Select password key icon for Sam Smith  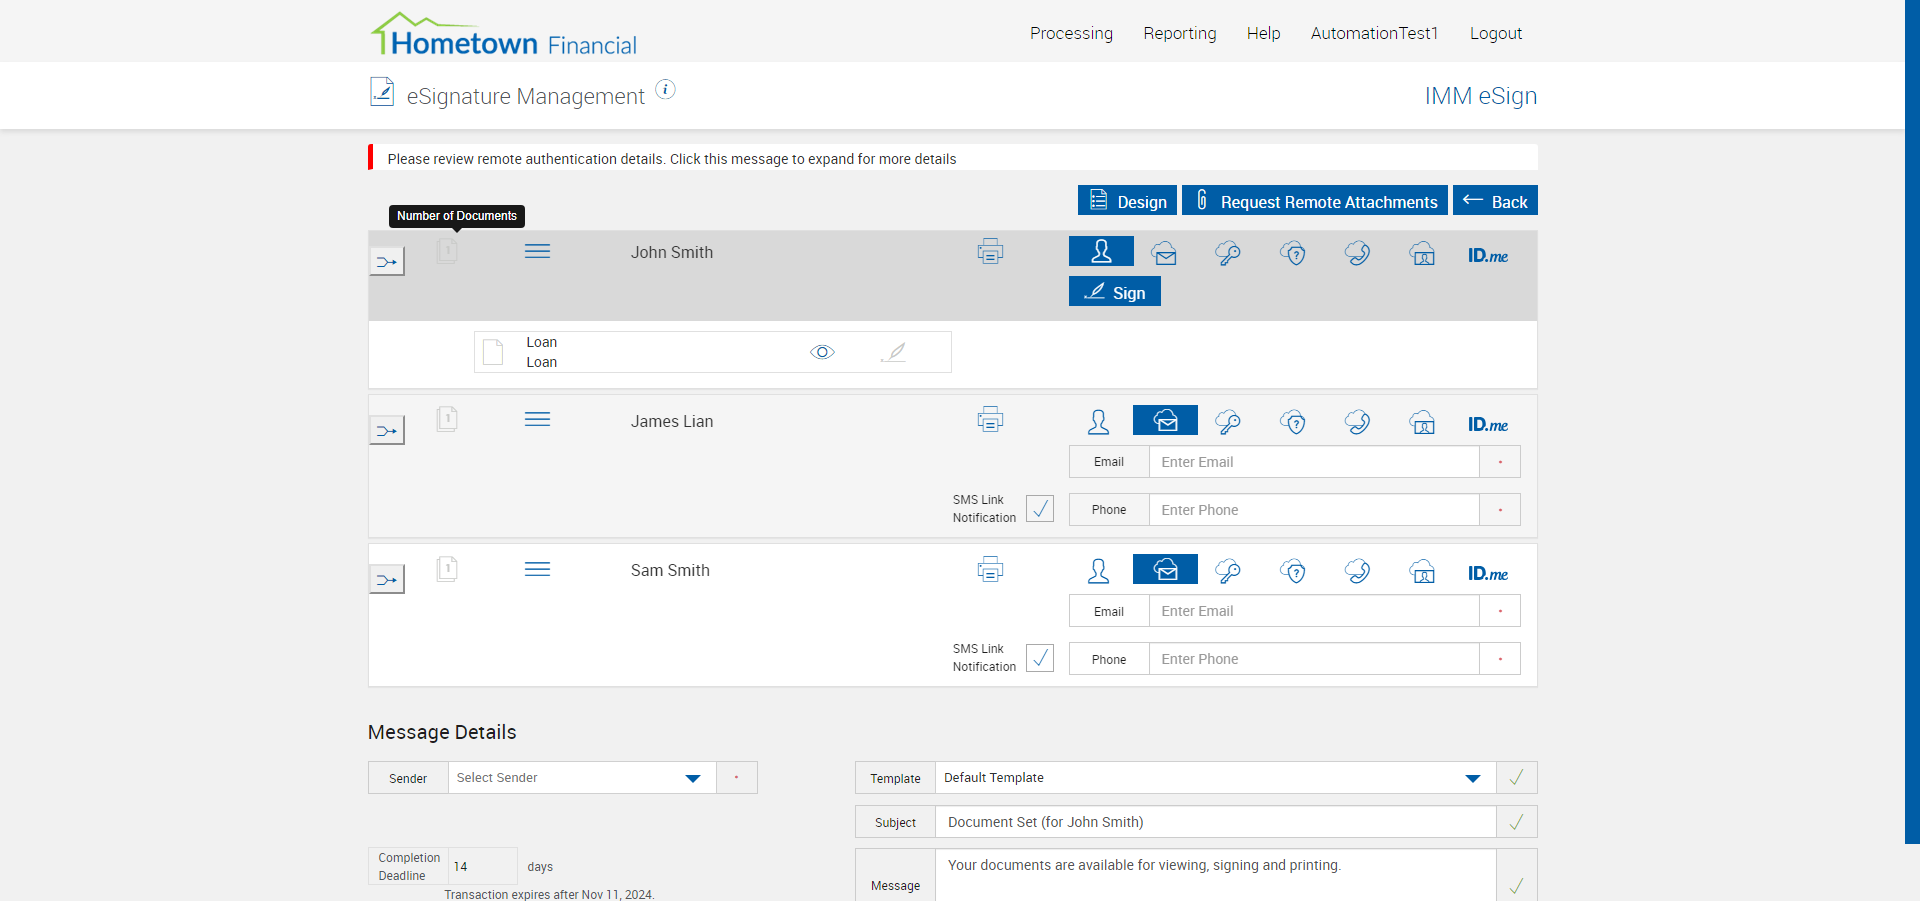coord(1228,571)
